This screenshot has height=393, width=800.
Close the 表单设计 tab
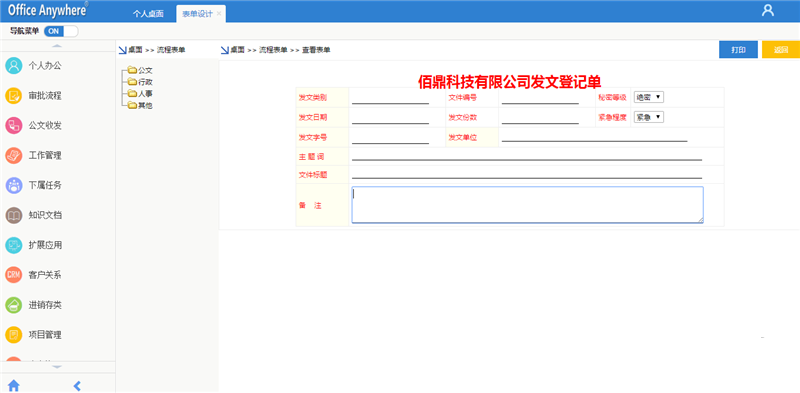click(219, 14)
